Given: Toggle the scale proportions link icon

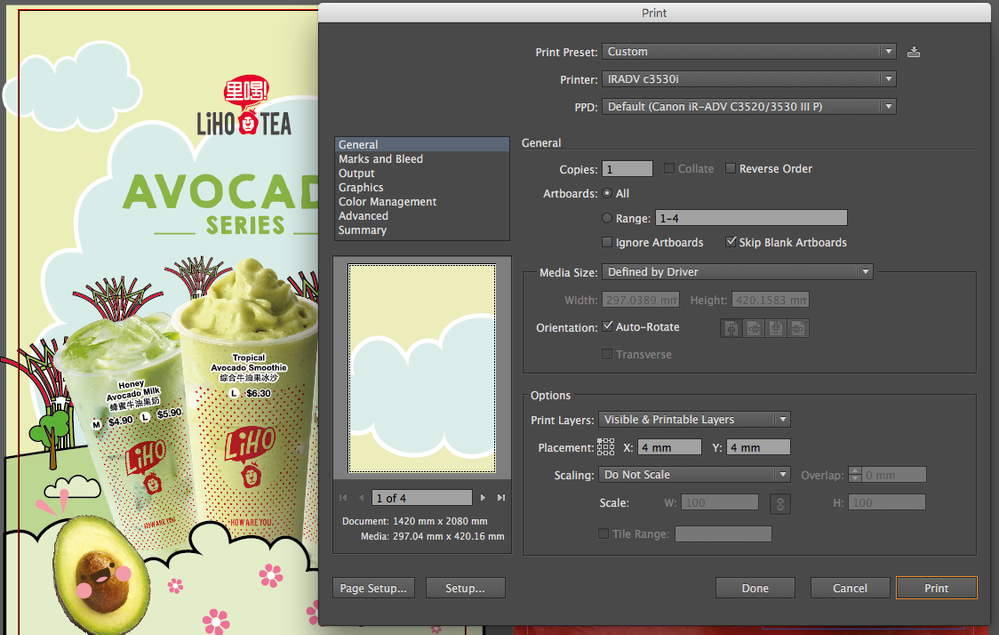Looking at the screenshot, I should (x=780, y=503).
